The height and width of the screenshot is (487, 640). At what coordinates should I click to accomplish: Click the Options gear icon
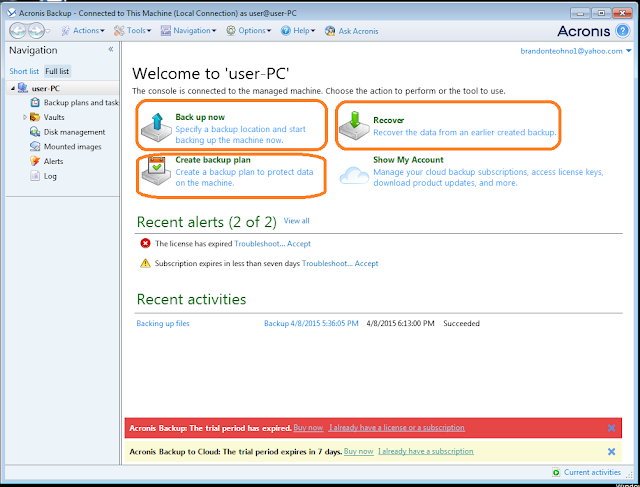point(231,31)
